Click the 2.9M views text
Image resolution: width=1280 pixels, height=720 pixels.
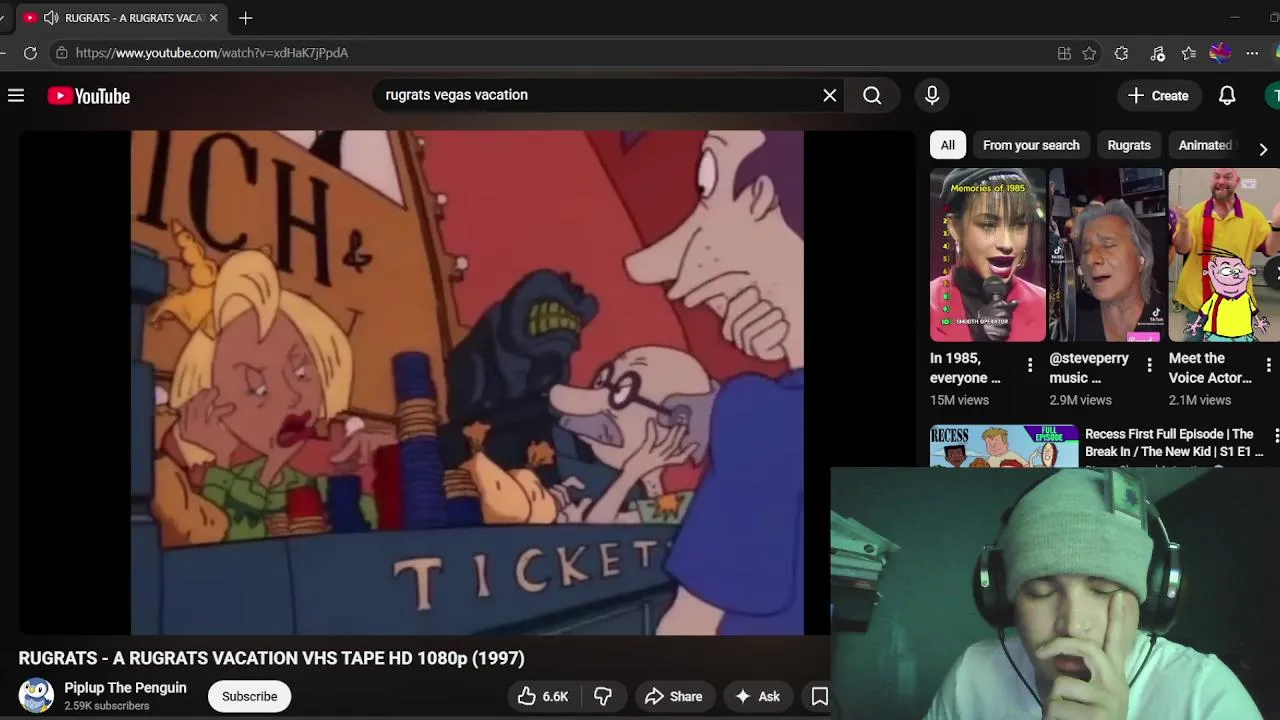pos(1080,400)
